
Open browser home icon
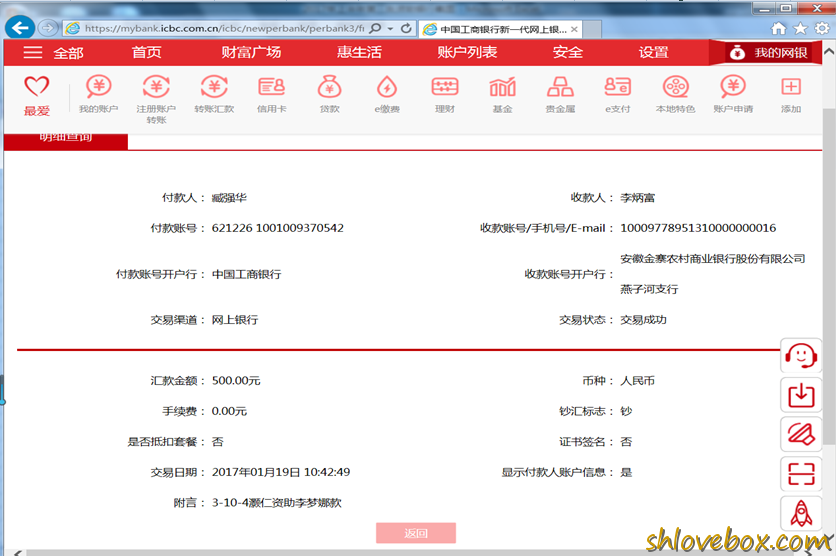[x=778, y=28]
